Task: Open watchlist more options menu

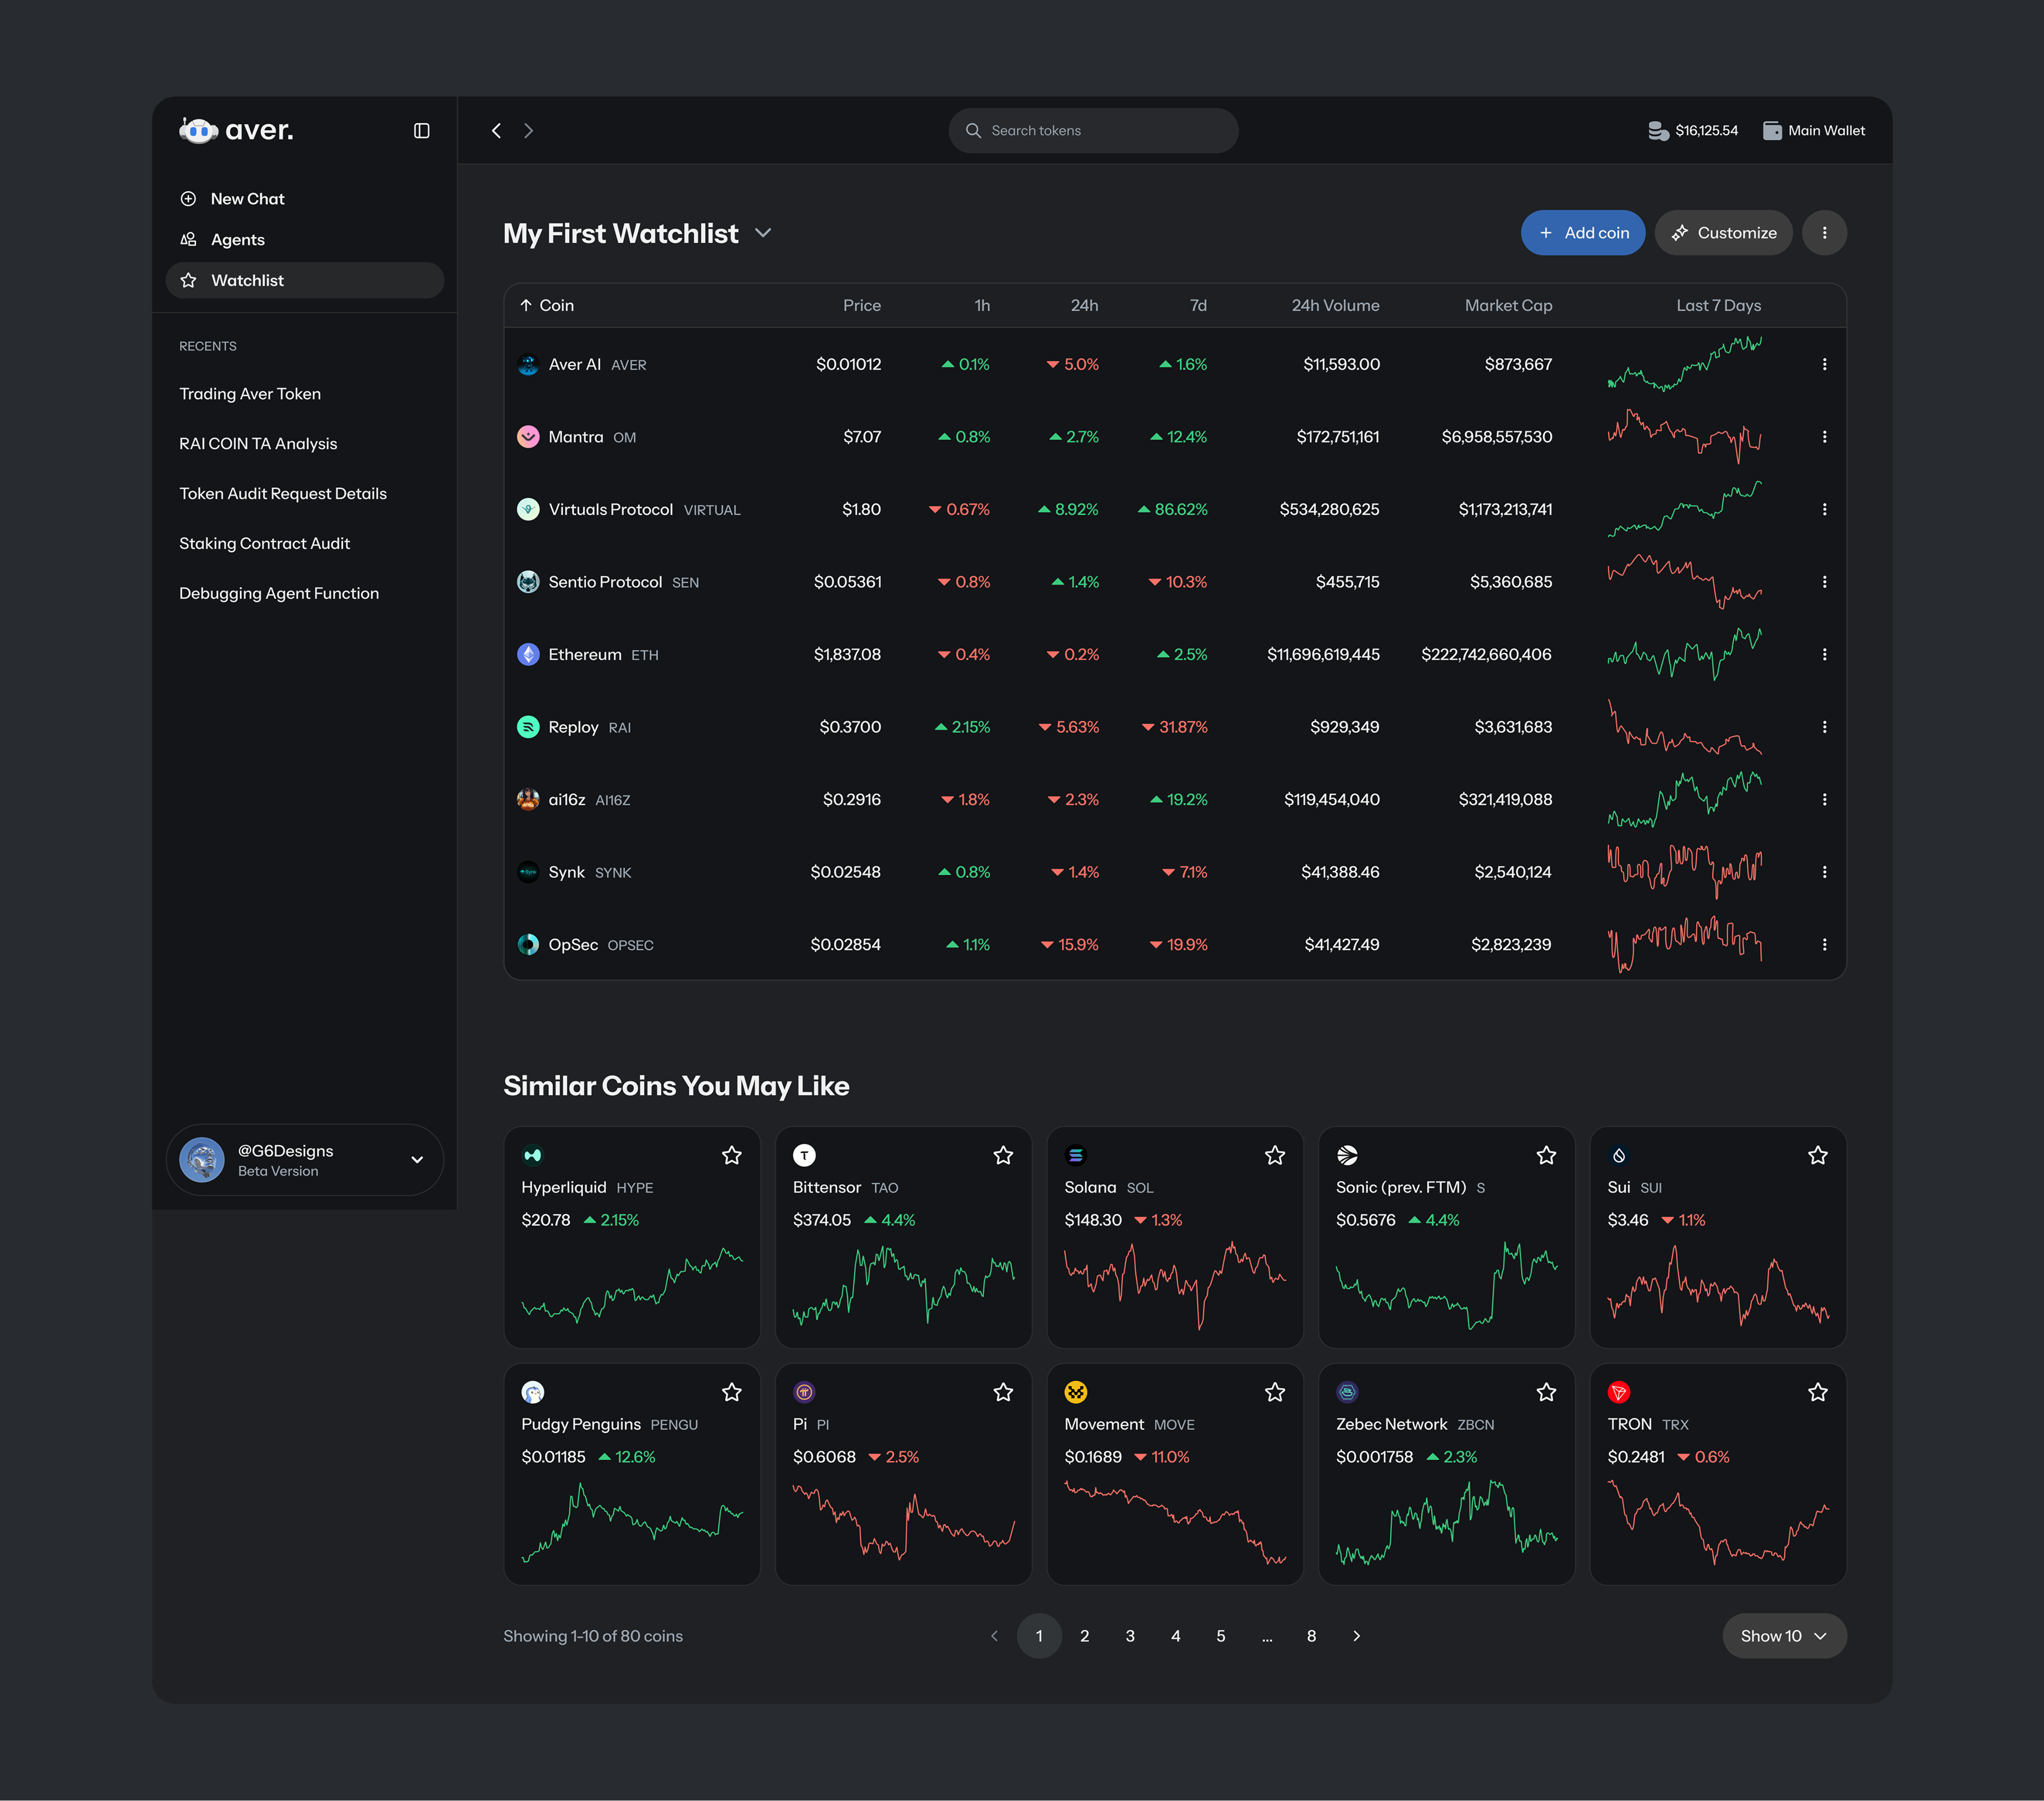Action: coord(1824,233)
